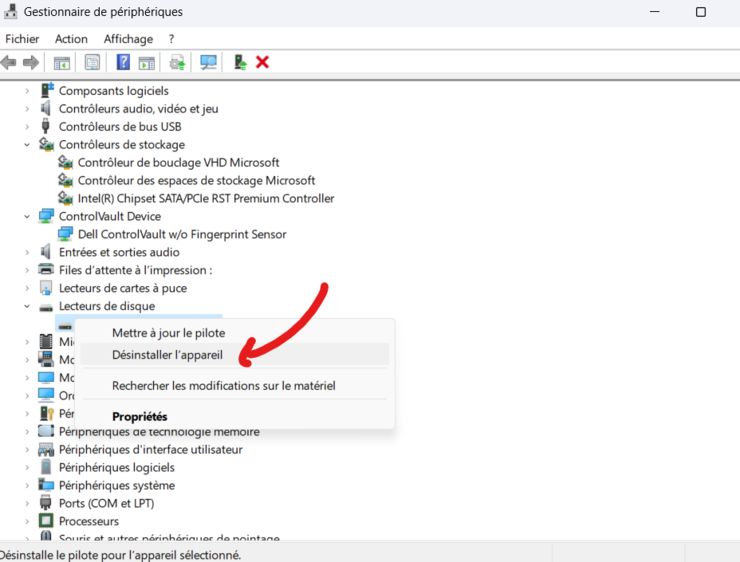The image size is (740, 562).
Task: Click the Lecteurs de disque drive icon
Action: 46,307
